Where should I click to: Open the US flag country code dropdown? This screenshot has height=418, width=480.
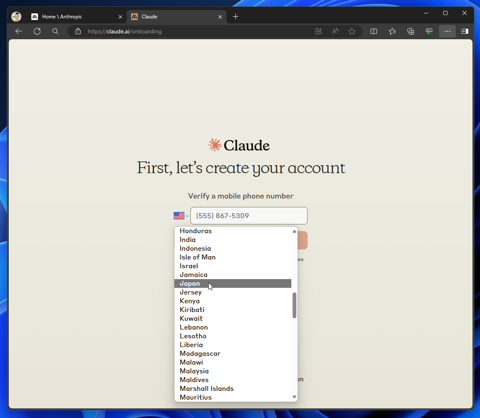pyautogui.click(x=181, y=216)
